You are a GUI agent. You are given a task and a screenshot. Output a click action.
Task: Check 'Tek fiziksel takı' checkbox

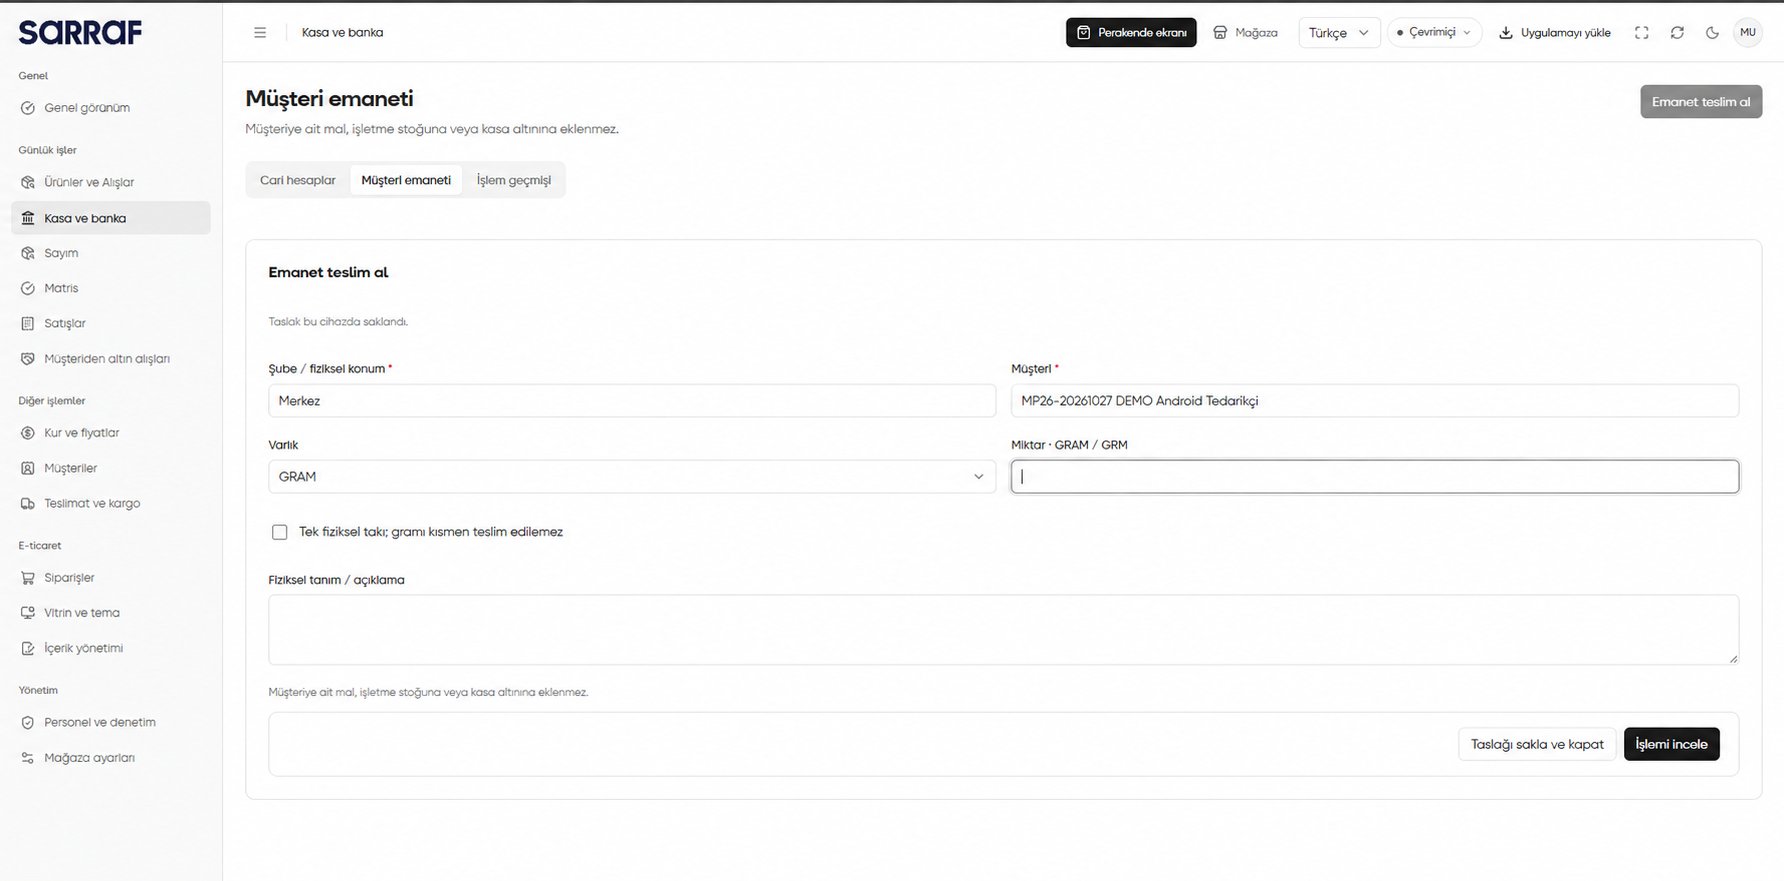tap(280, 532)
